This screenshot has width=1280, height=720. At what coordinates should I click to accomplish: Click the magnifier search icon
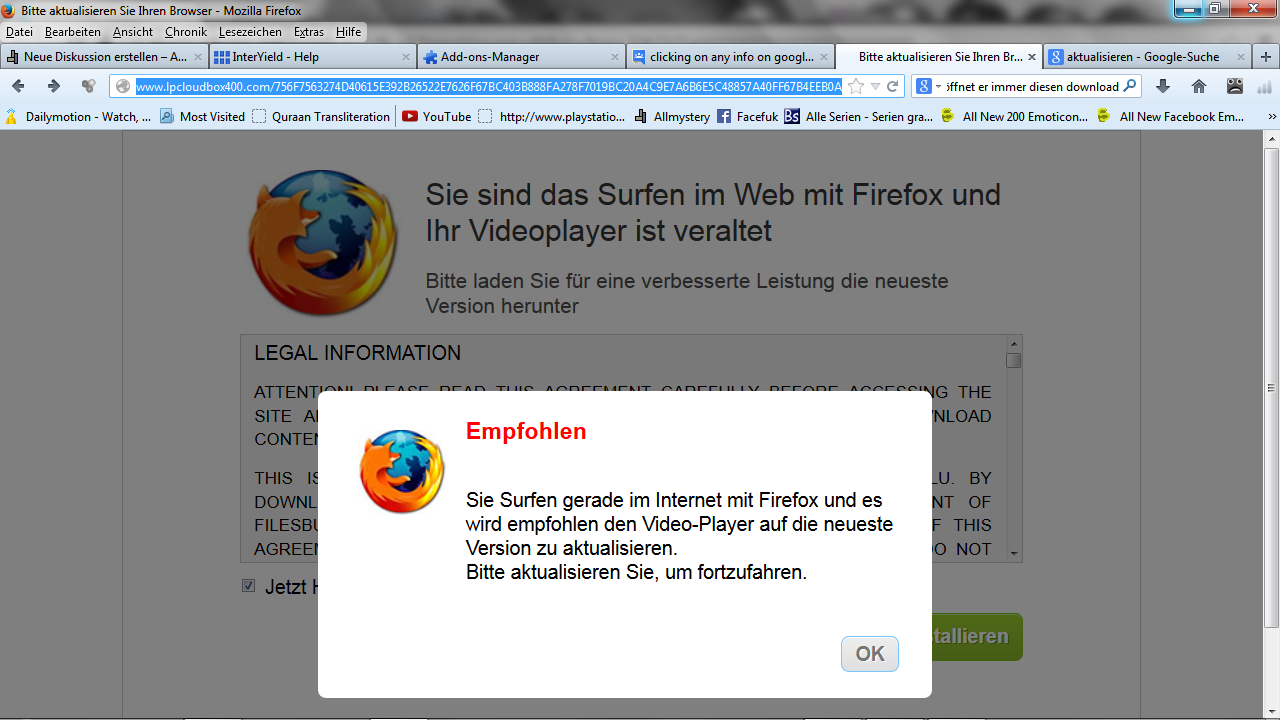click(x=1130, y=86)
